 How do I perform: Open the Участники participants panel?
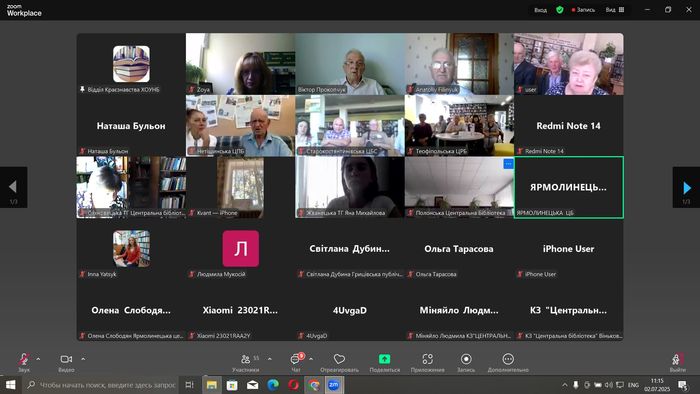coord(246,362)
